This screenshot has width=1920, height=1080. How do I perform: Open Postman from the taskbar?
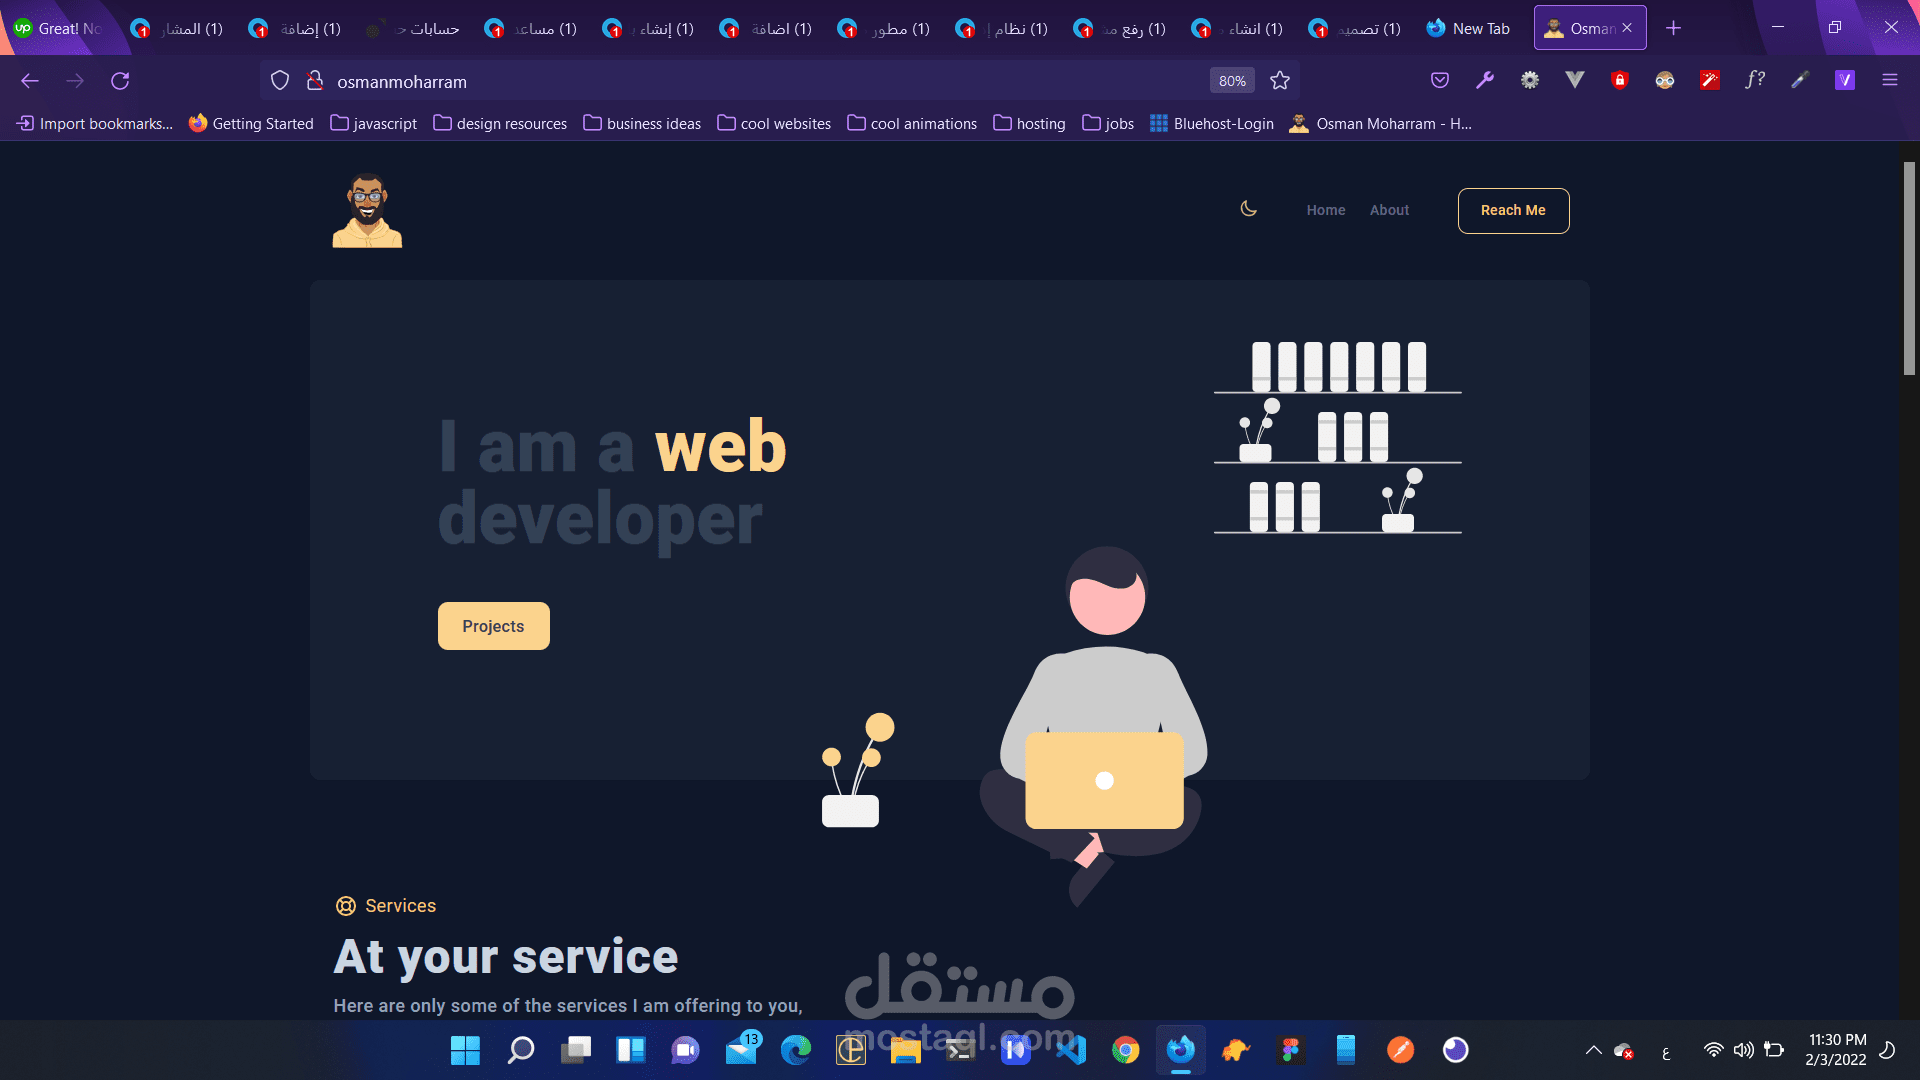[1401, 1050]
